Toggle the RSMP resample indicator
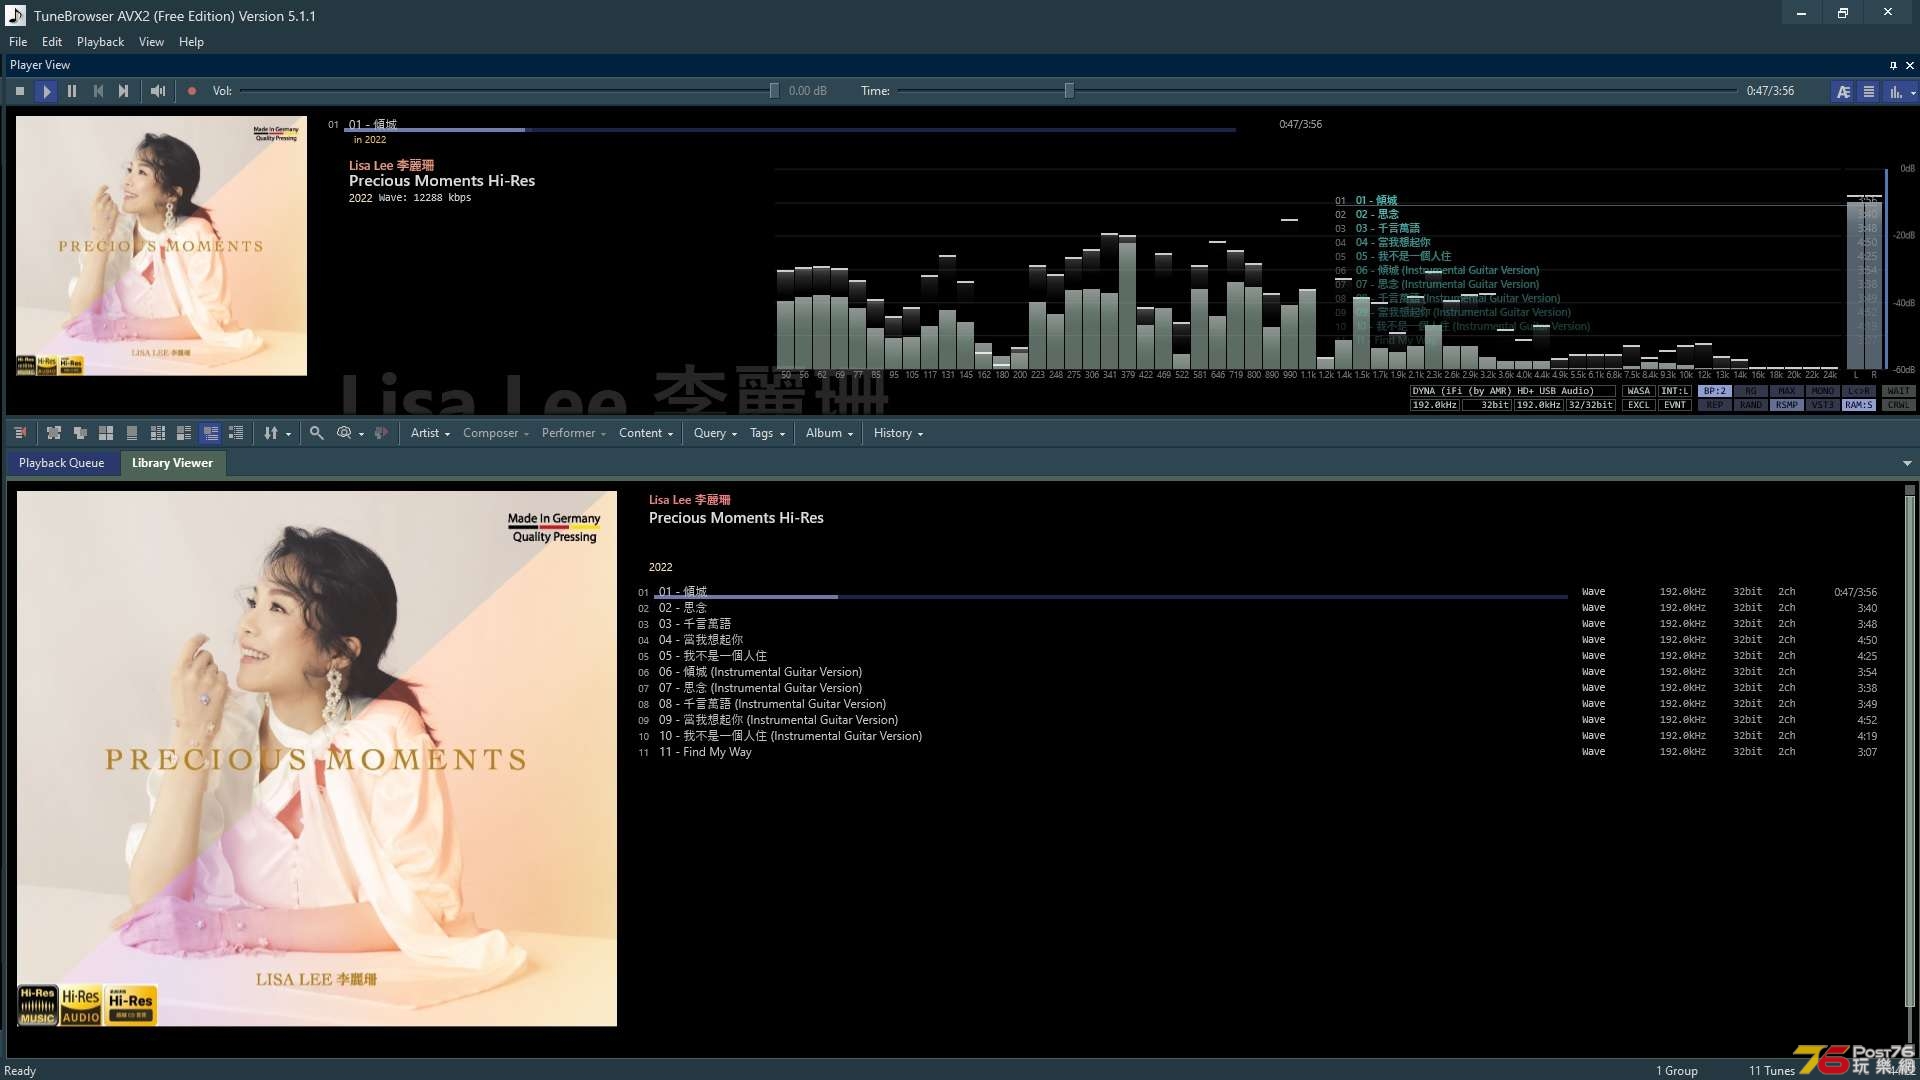This screenshot has width=1920, height=1080. (x=1787, y=405)
